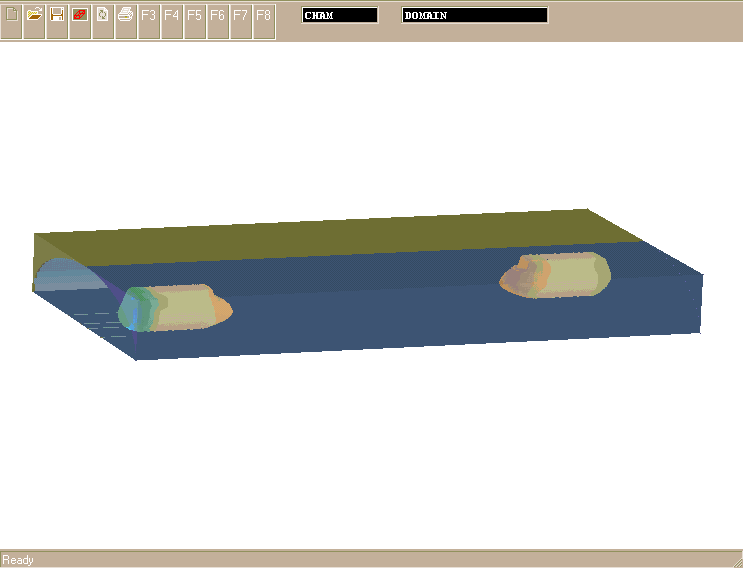Click the F5 toolbar button

pyautogui.click(x=194, y=15)
